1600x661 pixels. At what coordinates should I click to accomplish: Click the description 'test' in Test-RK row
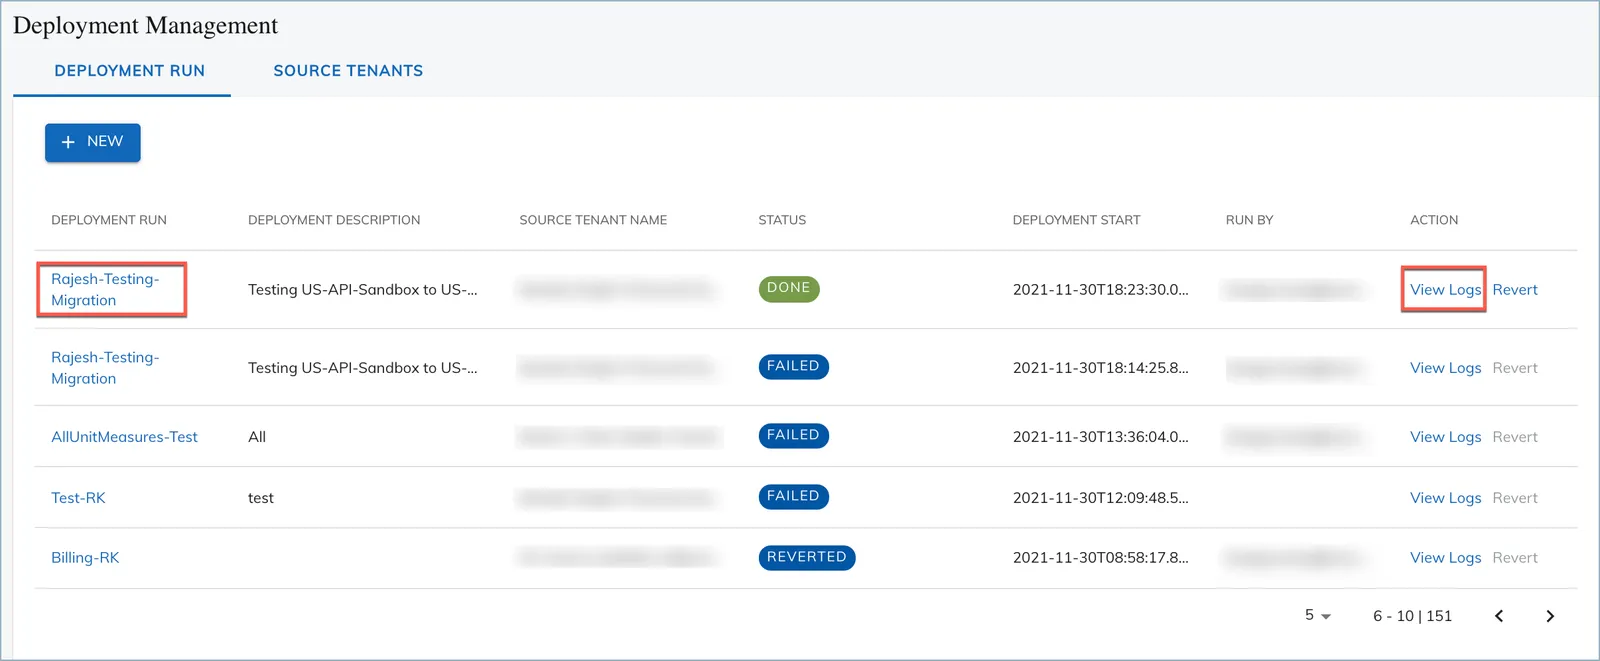click(x=261, y=498)
